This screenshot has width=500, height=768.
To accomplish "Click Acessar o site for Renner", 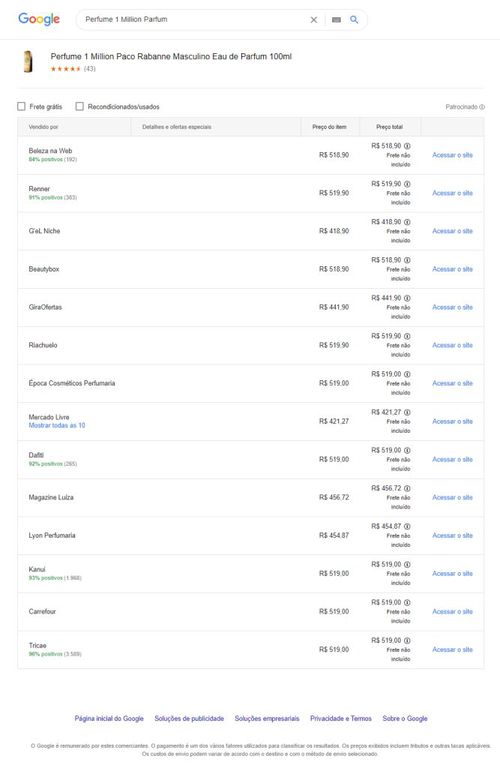I will tap(452, 193).
